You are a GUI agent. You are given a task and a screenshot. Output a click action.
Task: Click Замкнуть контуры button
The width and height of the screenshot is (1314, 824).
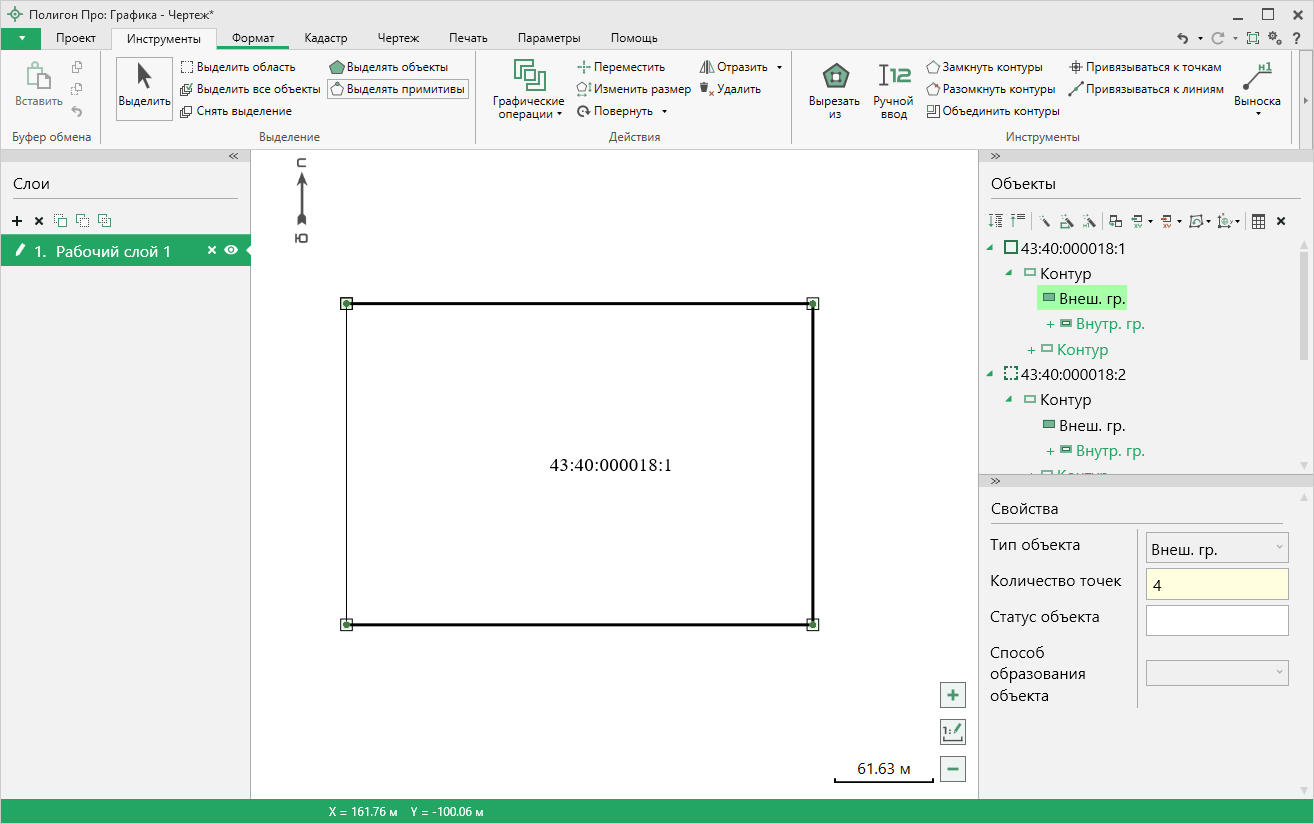[984, 67]
